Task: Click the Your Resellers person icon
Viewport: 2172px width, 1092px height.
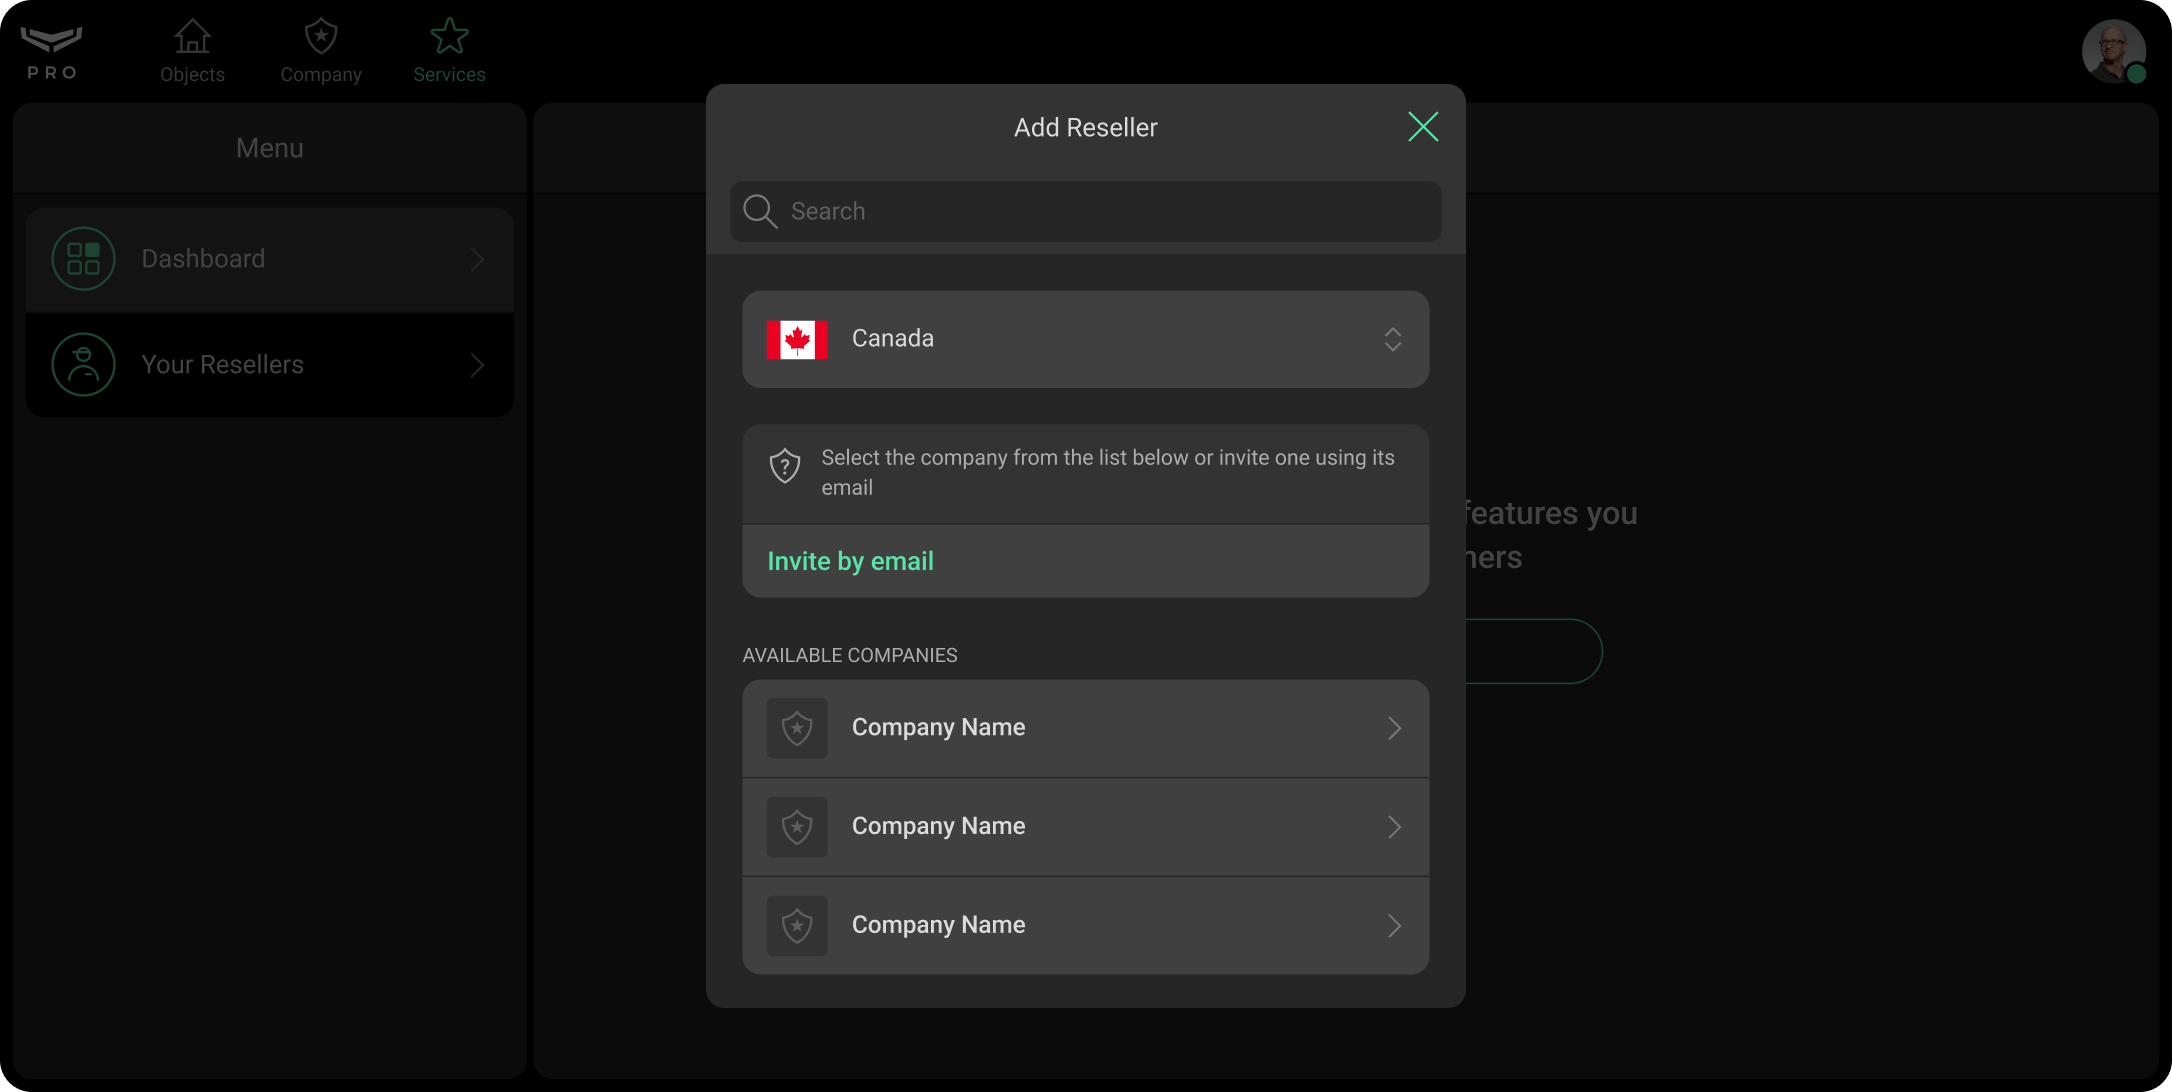Action: coord(83,364)
